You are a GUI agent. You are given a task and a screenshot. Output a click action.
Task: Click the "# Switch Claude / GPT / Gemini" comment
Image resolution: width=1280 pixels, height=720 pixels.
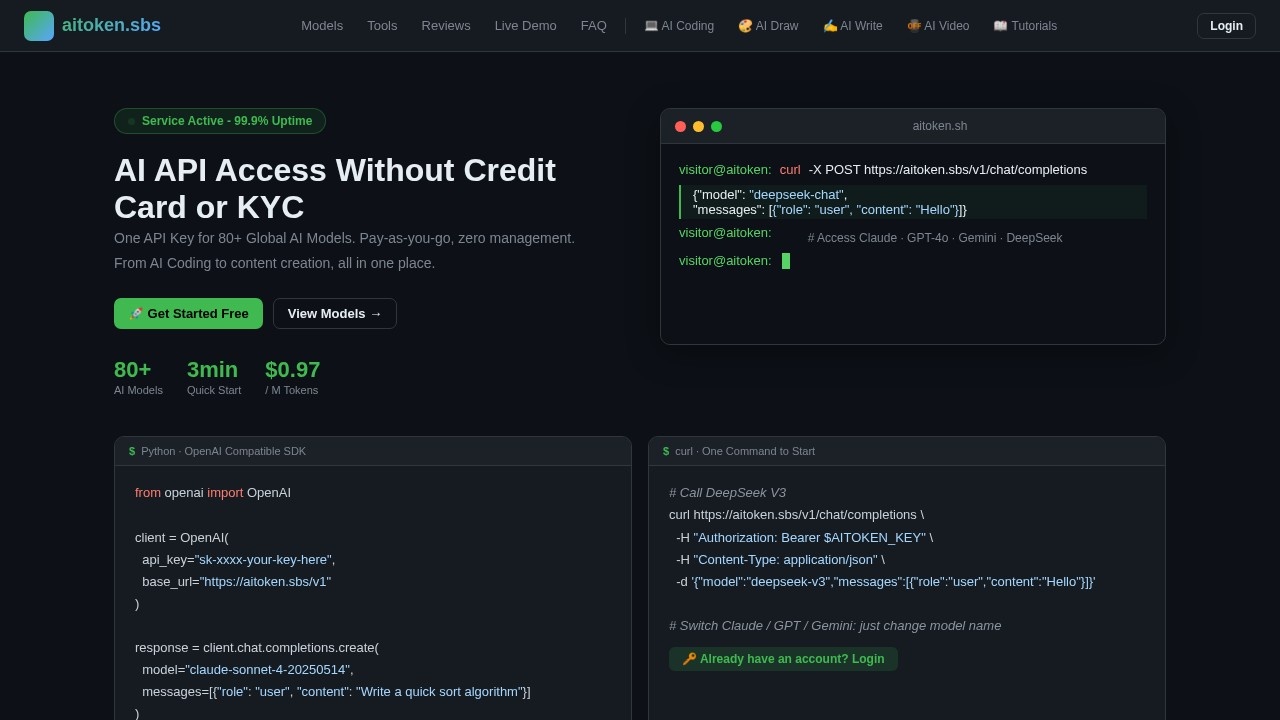[x=835, y=626]
